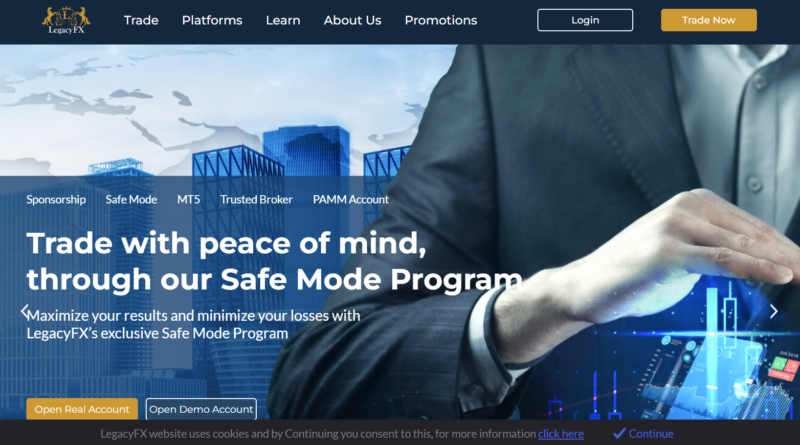Select the Promotions menu item
Viewport: 800px width, 445px height.
click(x=441, y=20)
